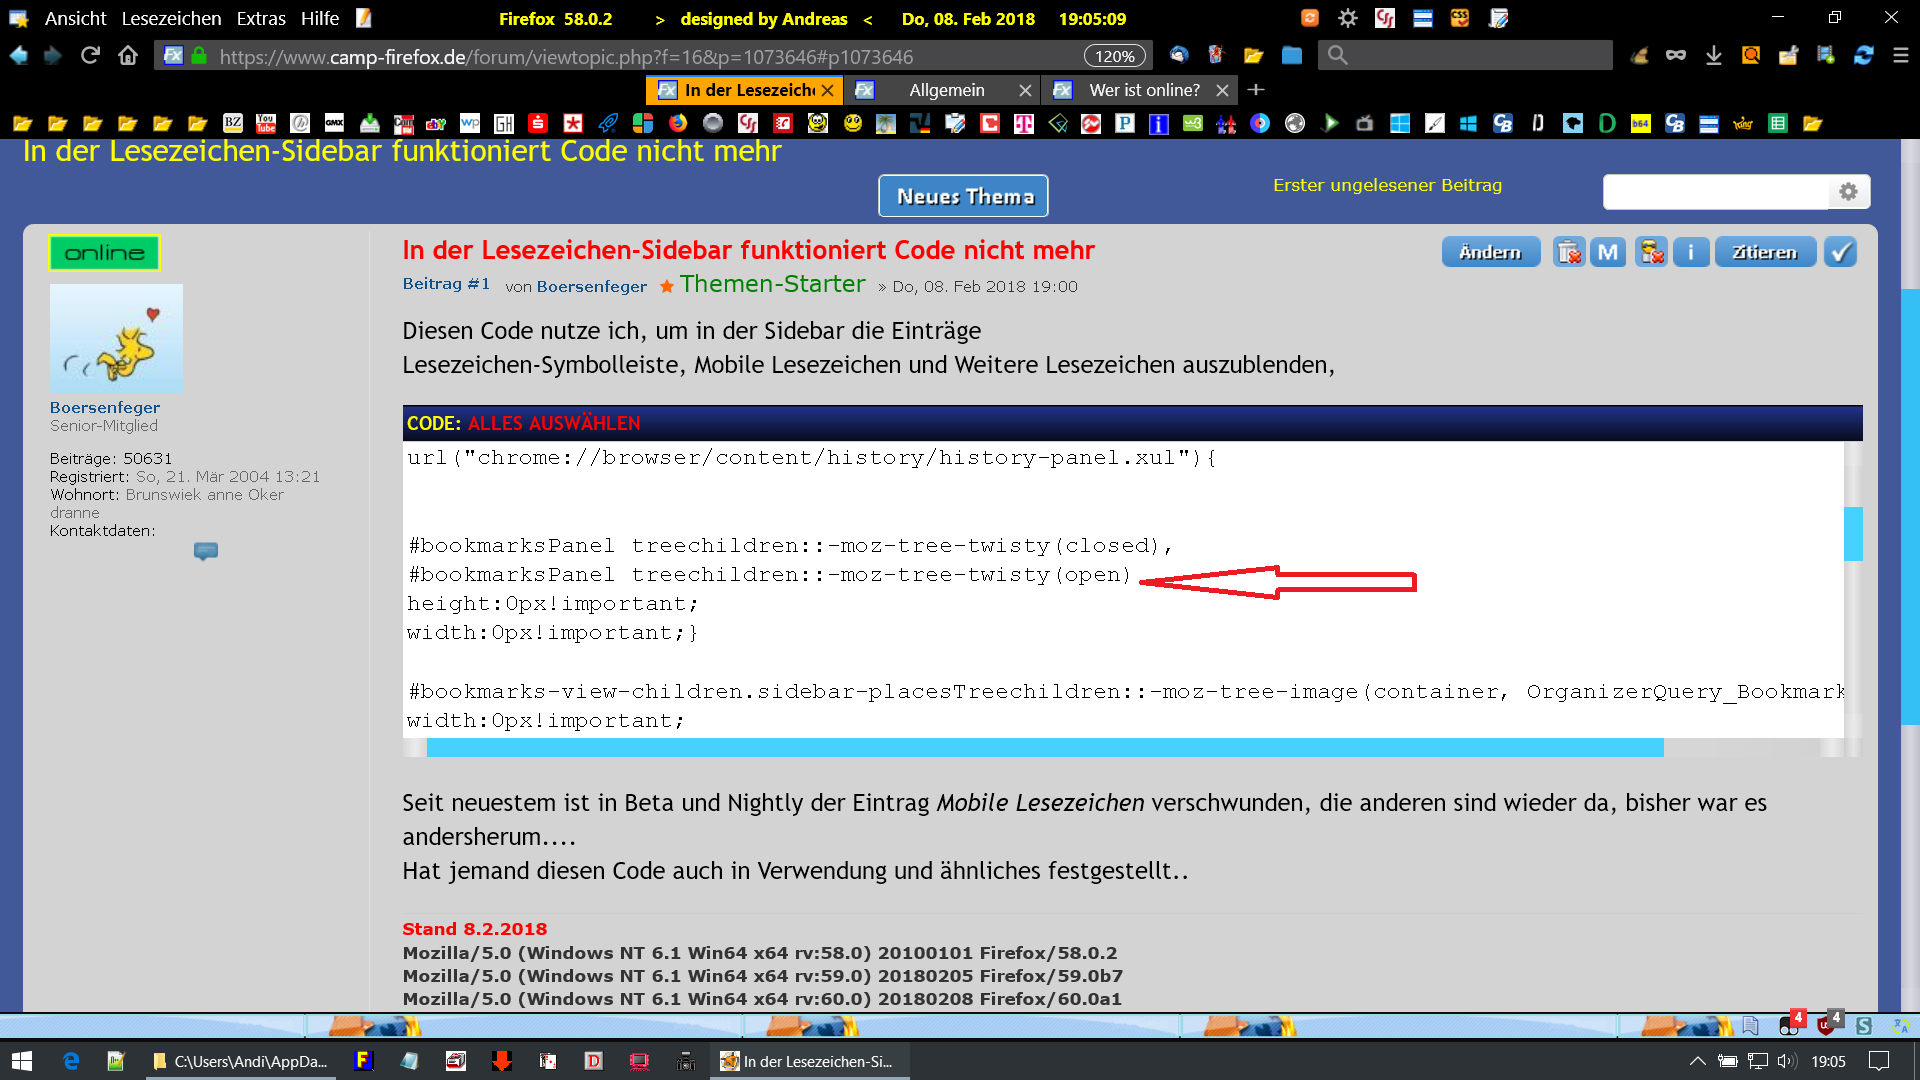Open the YouTube bookmark icon

[x=266, y=123]
